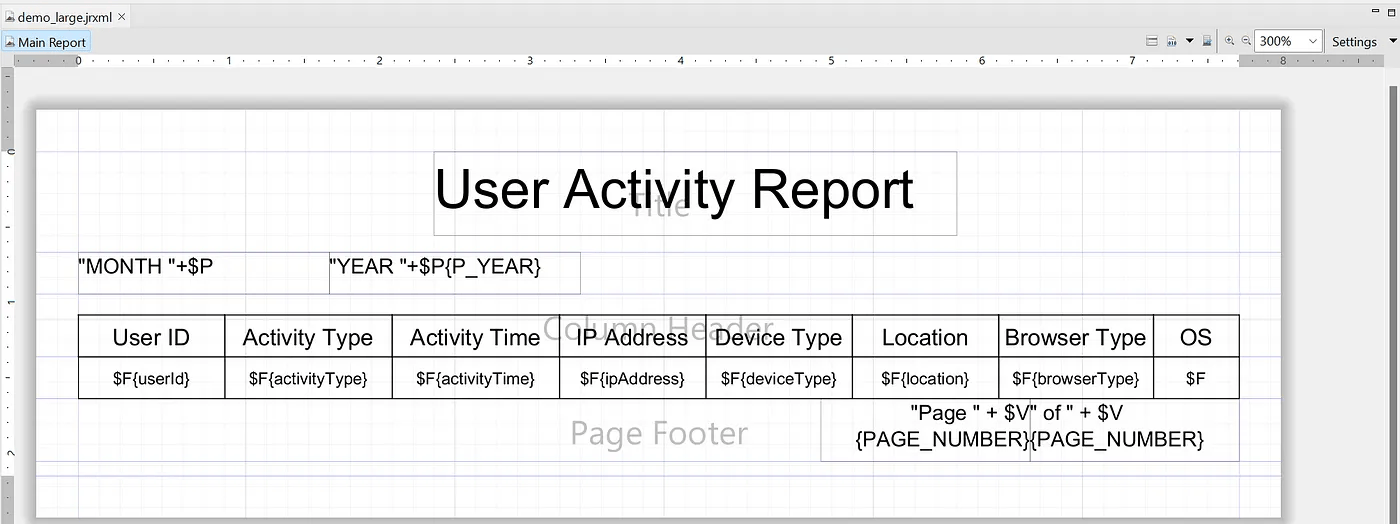This screenshot has height=524, width=1400.
Task: Select the OS column header
Action: pos(1196,337)
